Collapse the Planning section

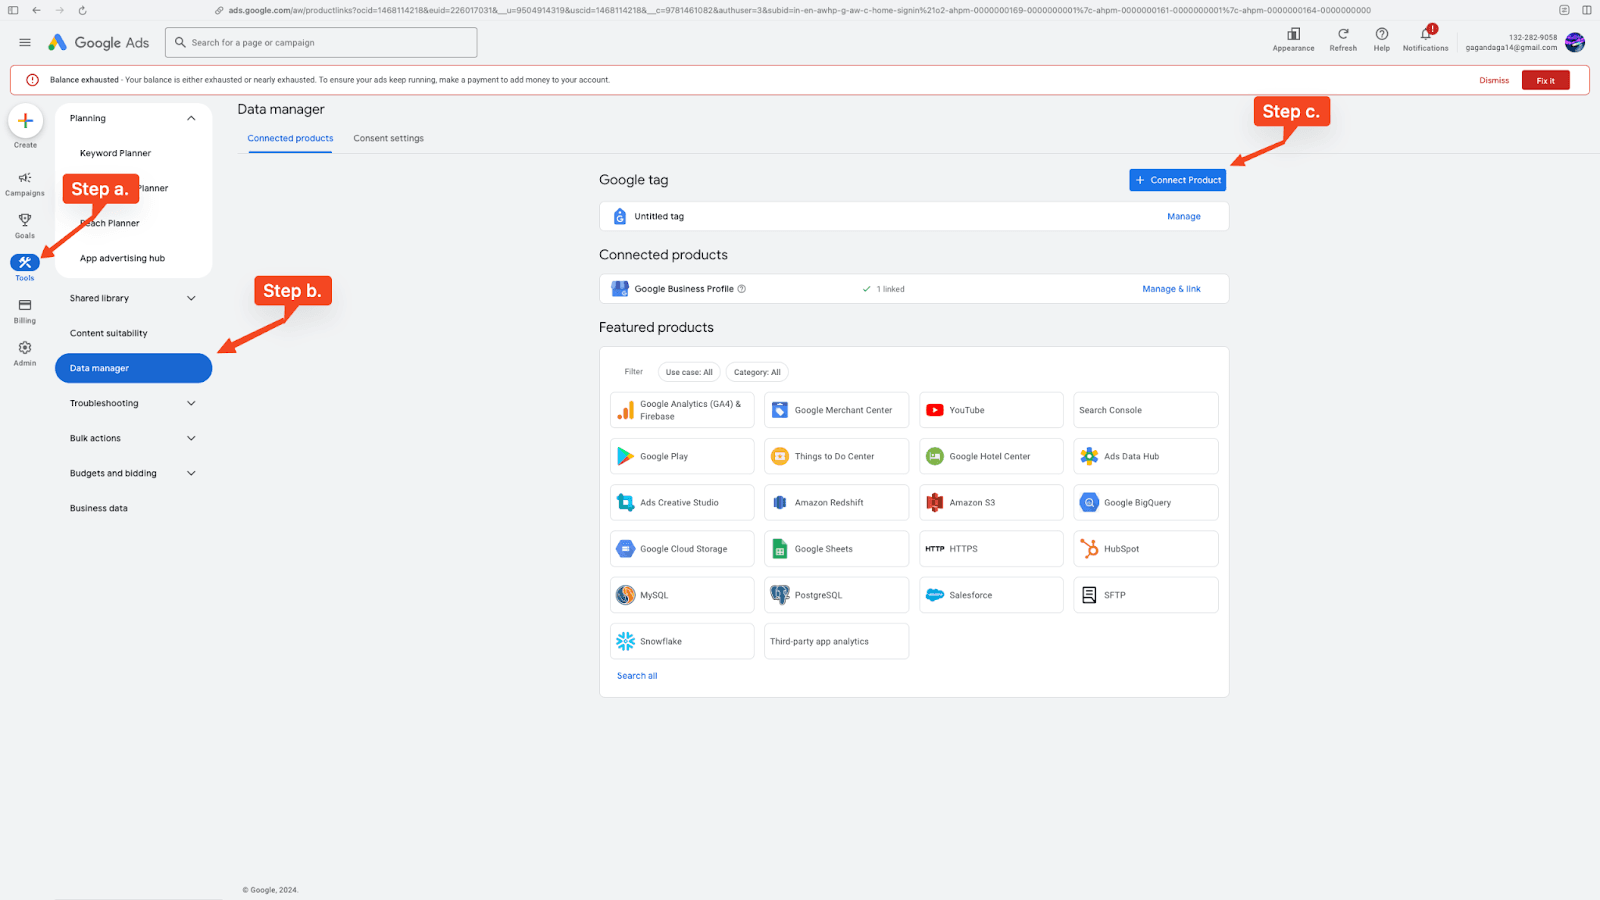[x=191, y=119]
